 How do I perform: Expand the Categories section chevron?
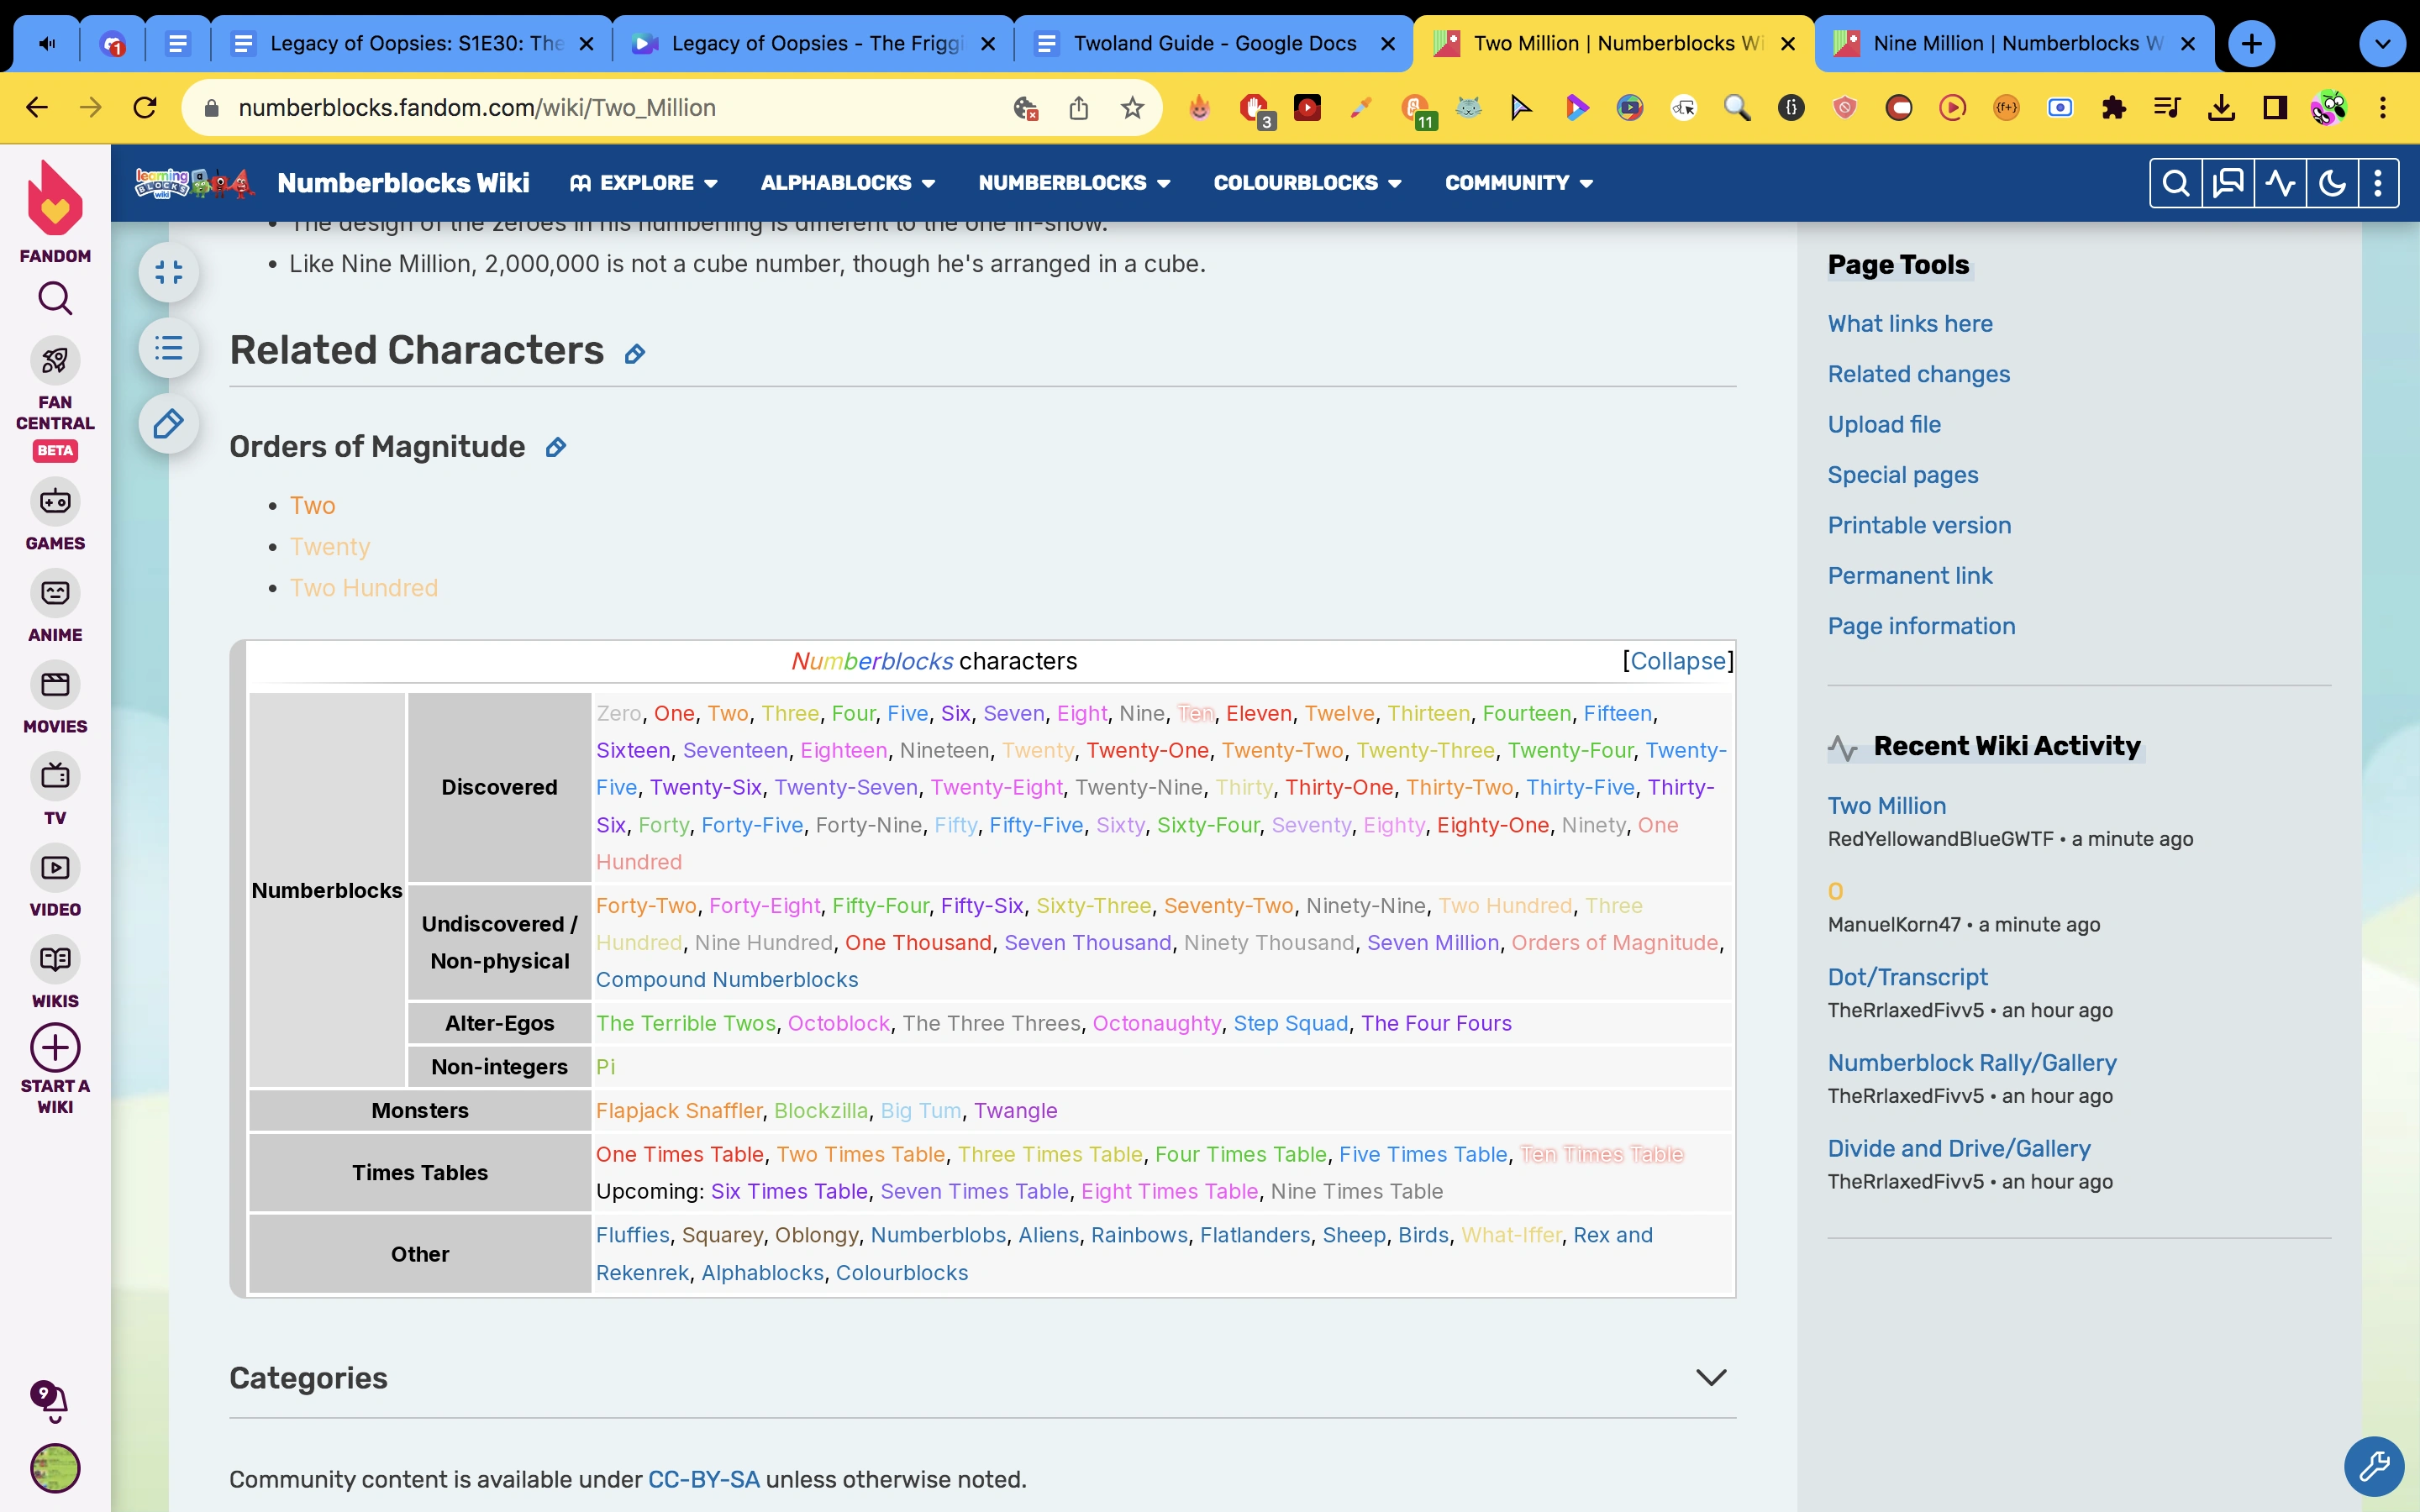pos(1711,1378)
